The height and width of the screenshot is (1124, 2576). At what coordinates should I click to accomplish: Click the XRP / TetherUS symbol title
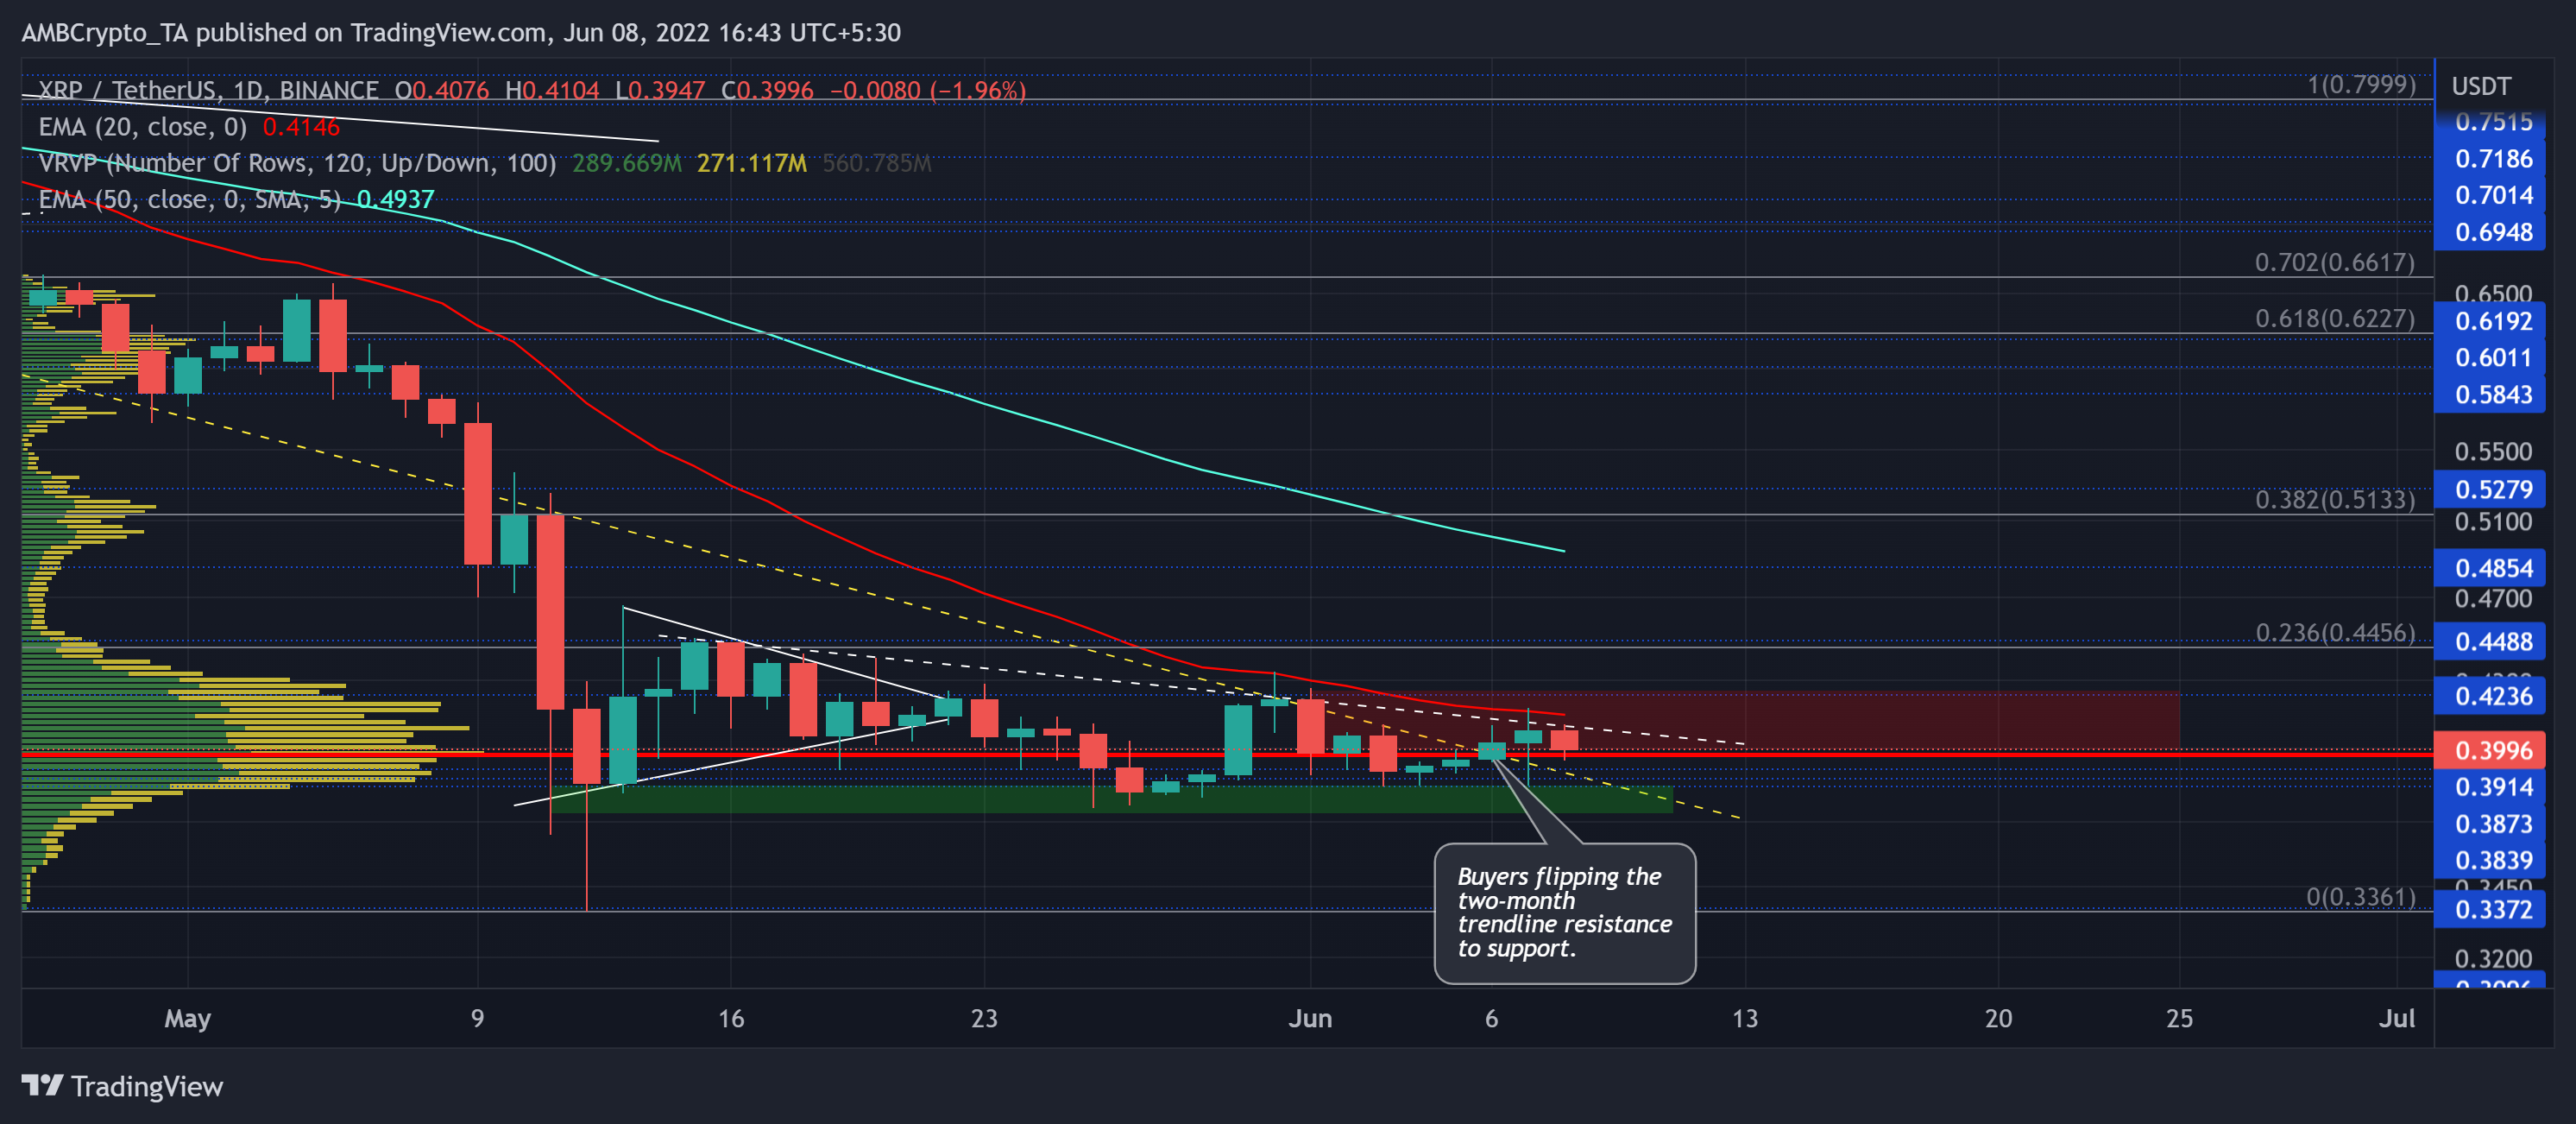tap(208, 90)
